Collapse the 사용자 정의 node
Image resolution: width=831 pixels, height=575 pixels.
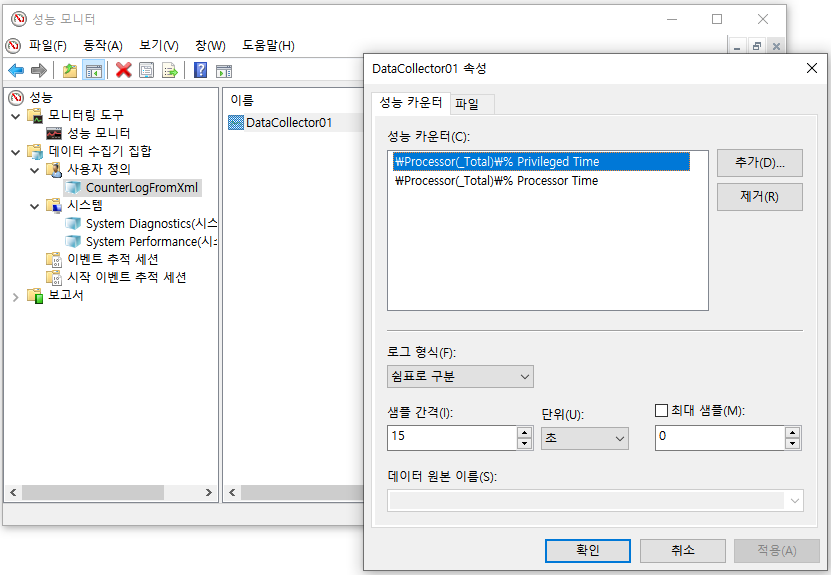(x=34, y=170)
